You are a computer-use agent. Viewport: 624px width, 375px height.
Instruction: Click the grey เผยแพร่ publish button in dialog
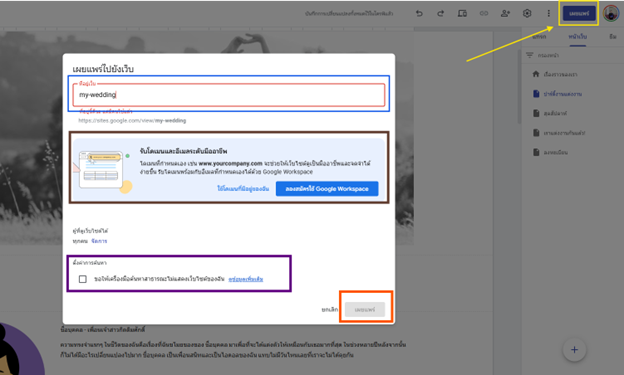tap(365, 309)
